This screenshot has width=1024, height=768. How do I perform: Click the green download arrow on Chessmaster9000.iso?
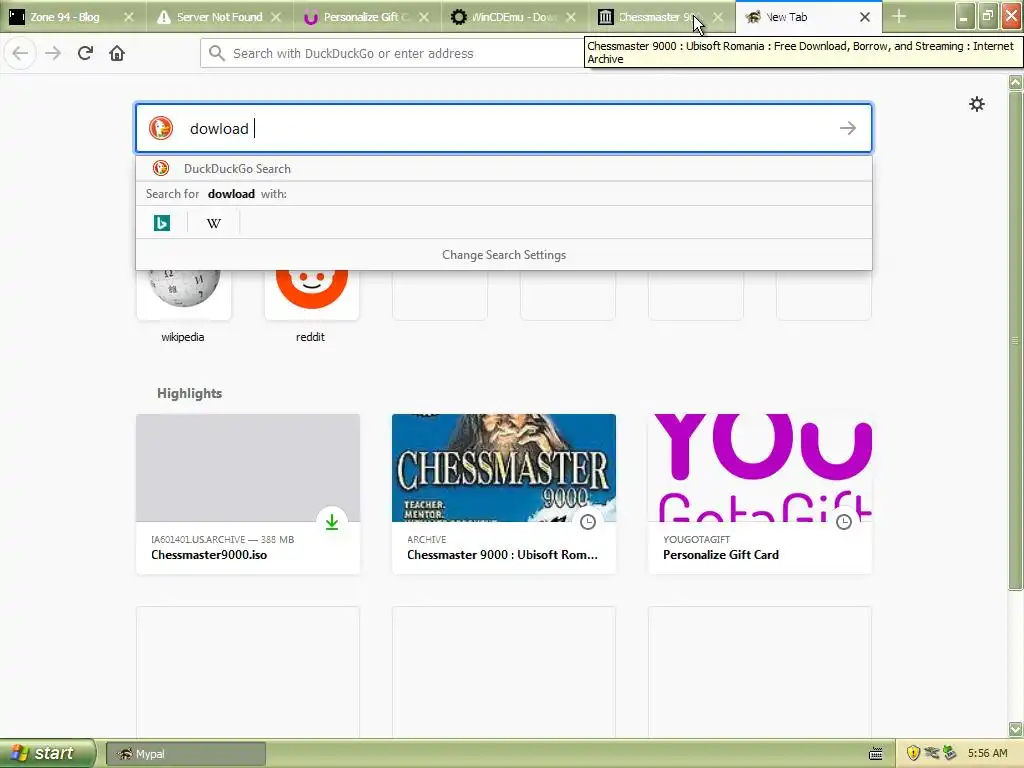(332, 522)
